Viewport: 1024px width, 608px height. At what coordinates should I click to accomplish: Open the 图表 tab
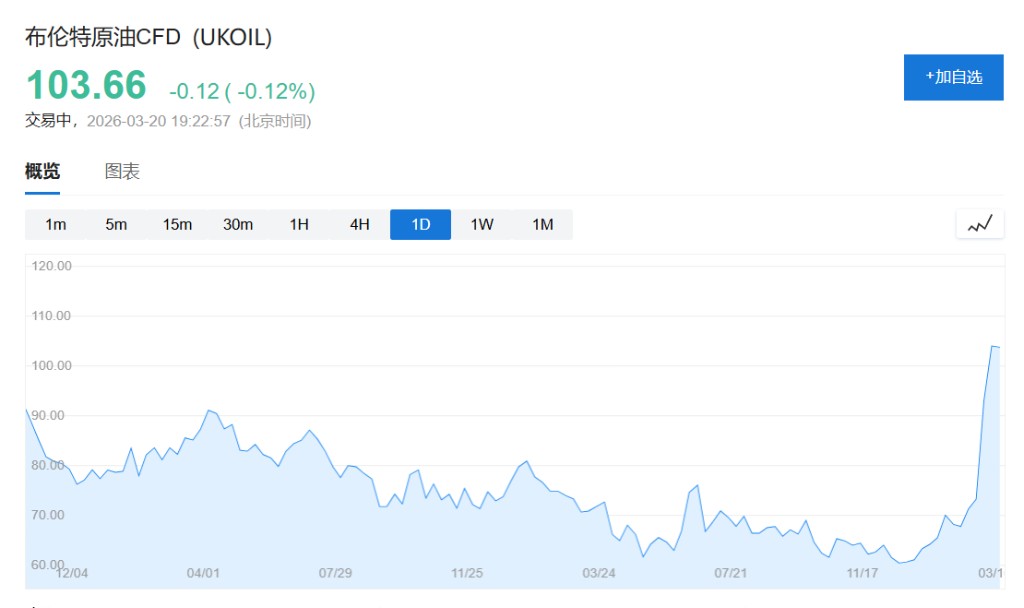coord(122,171)
